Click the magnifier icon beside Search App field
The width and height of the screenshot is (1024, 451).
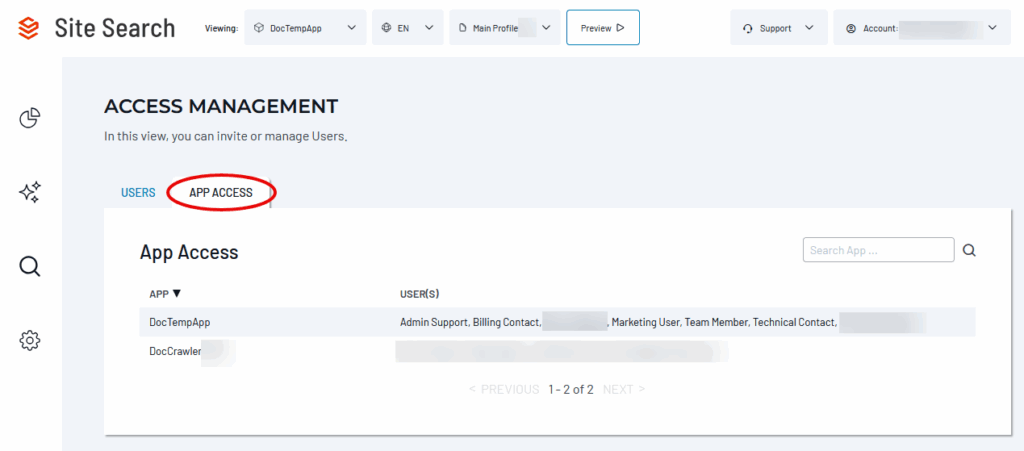(968, 251)
